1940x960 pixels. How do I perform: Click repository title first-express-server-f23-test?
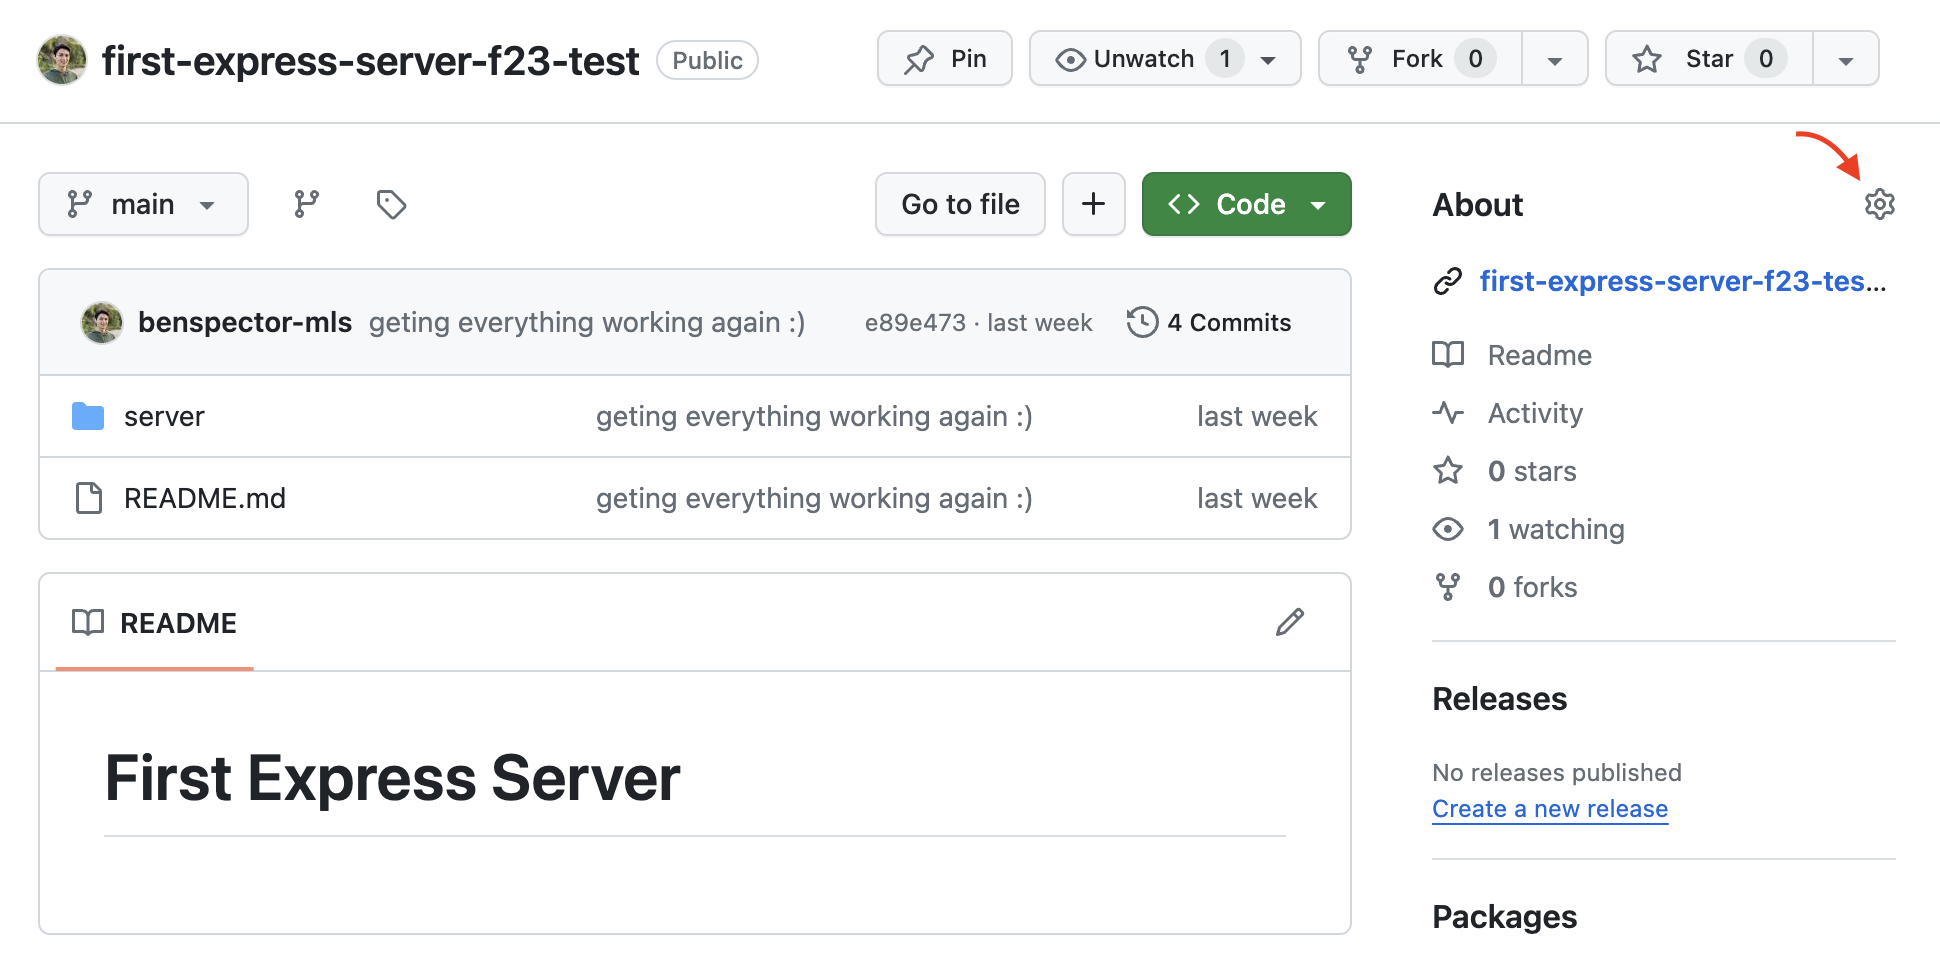pos(370,61)
